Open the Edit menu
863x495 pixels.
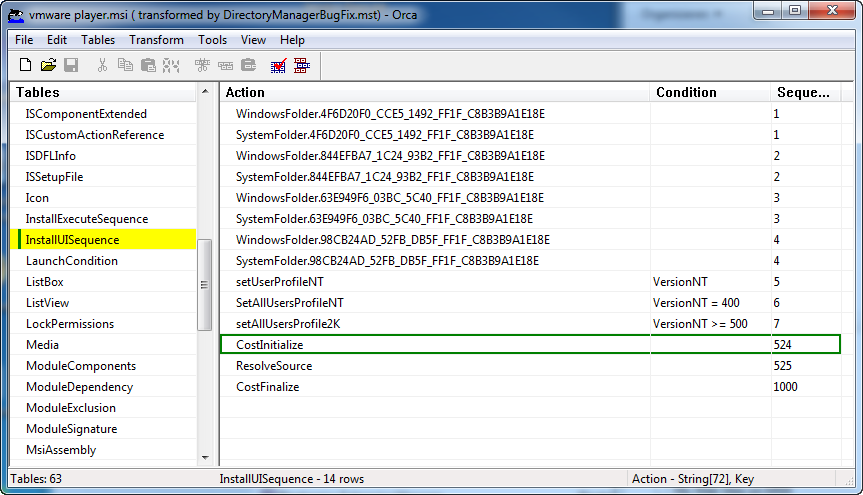coord(57,40)
